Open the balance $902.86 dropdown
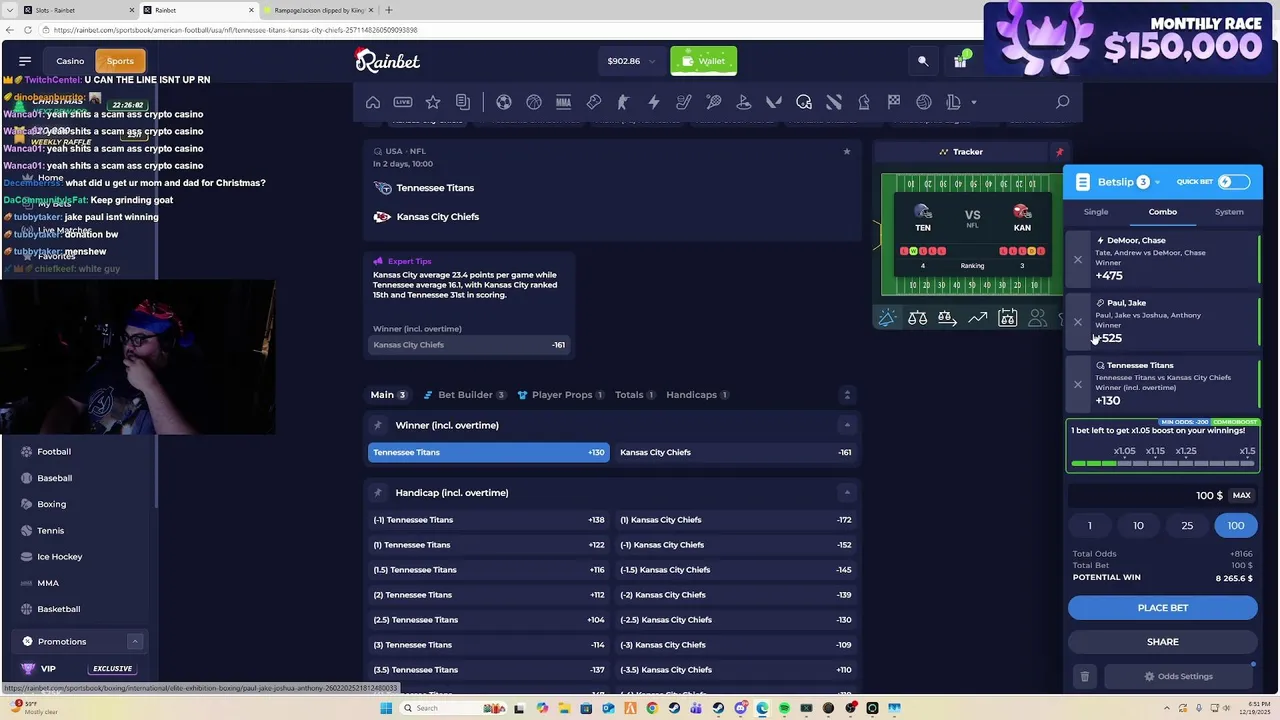The width and height of the screenshot is (1280, 720). point(630,61)
